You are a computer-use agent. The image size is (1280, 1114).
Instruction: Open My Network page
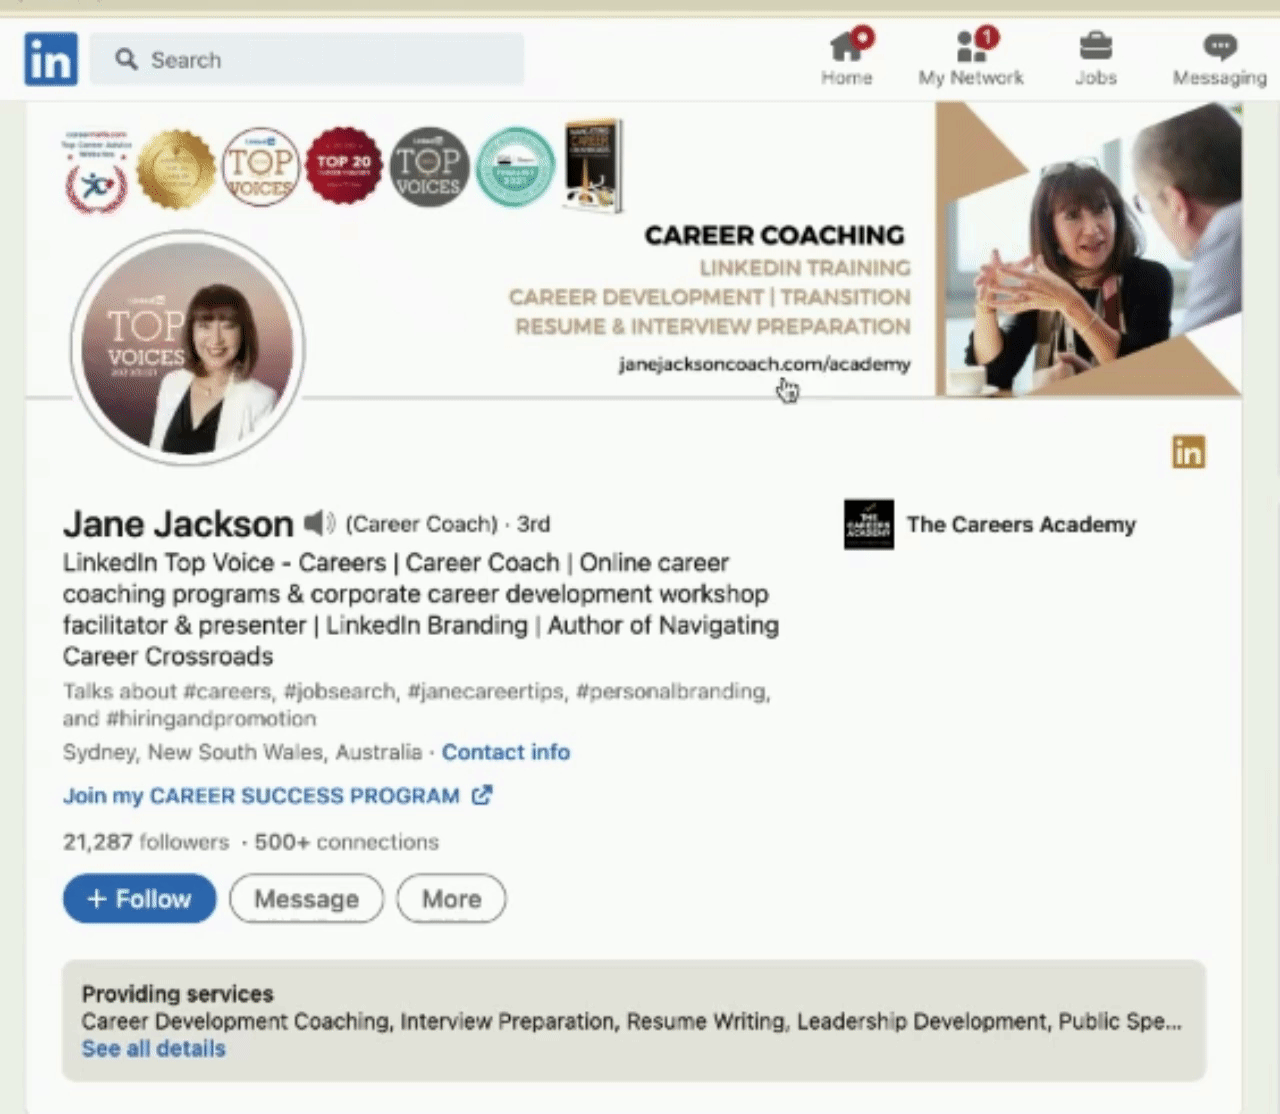click(971, 58)
